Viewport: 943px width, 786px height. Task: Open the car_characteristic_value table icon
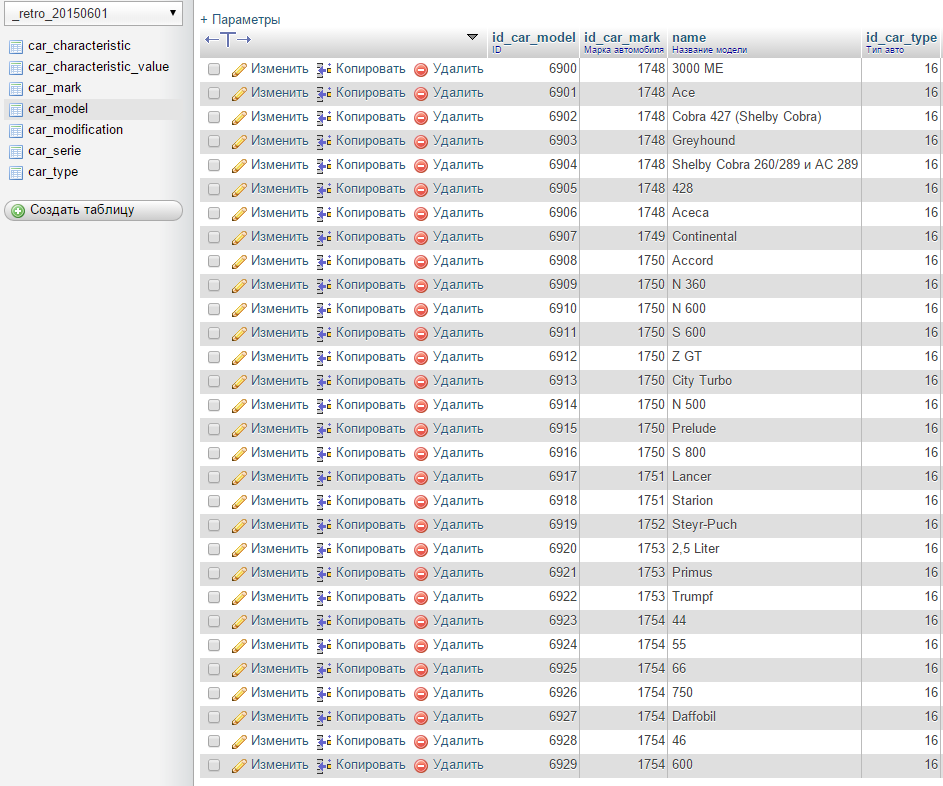[16, 67]
